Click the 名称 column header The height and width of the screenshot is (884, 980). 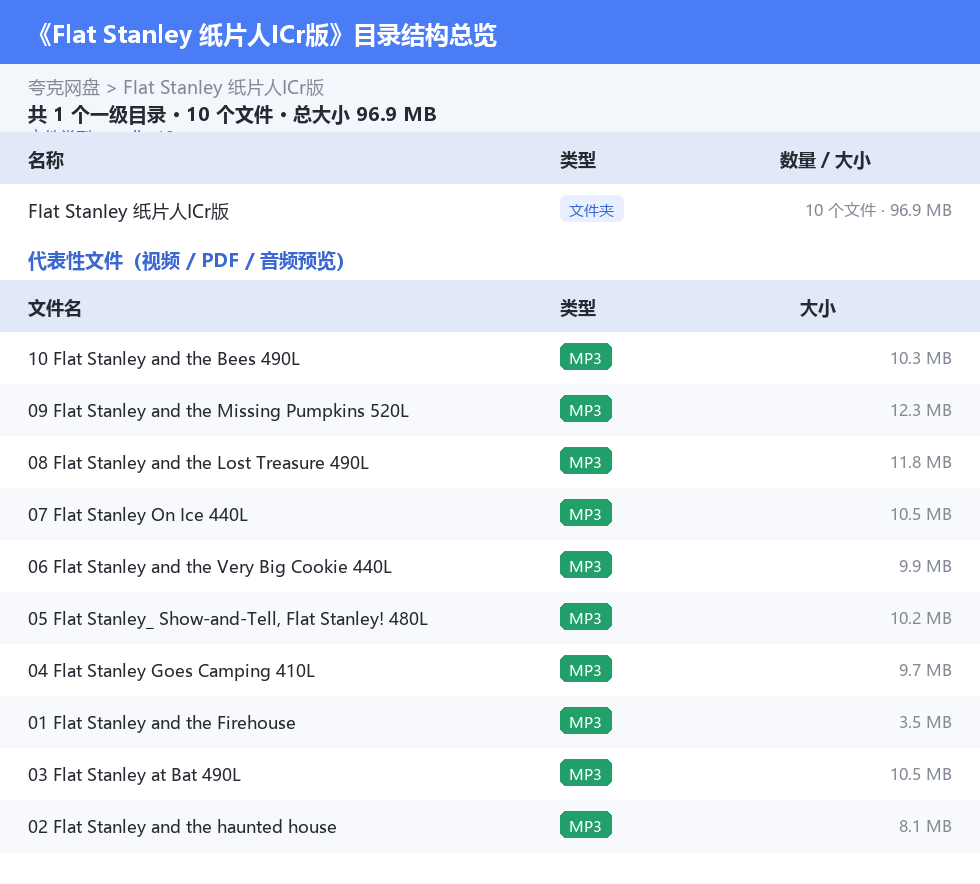pyautogui.click(x=46, y=160)
